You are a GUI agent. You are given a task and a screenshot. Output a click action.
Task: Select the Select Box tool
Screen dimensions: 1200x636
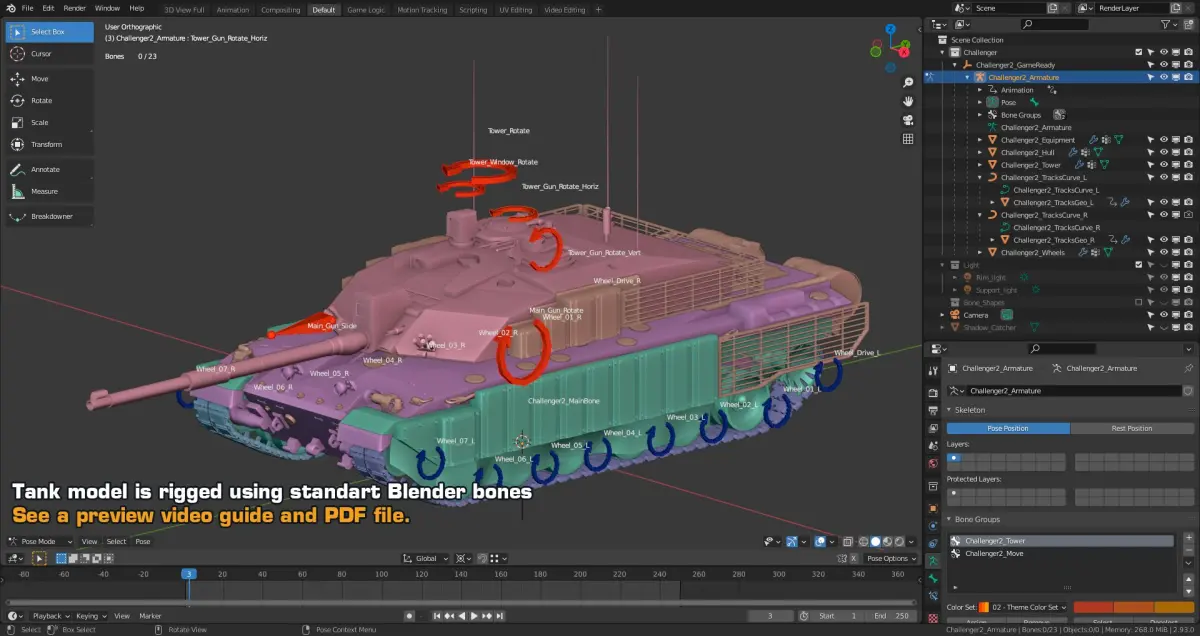click(51, 32)
